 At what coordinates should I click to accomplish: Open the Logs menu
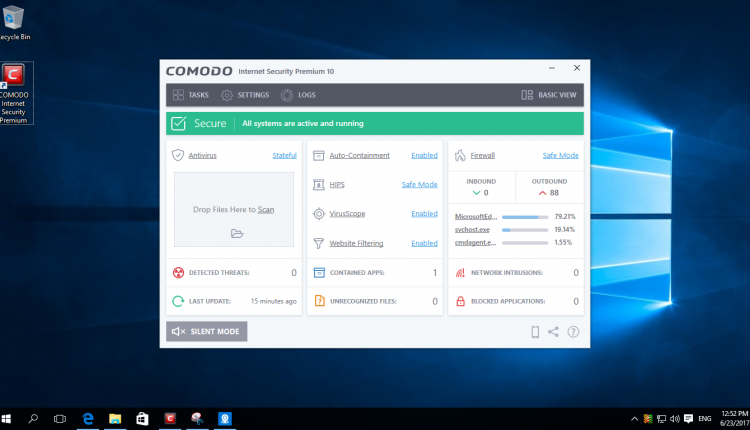click(298, 95)
